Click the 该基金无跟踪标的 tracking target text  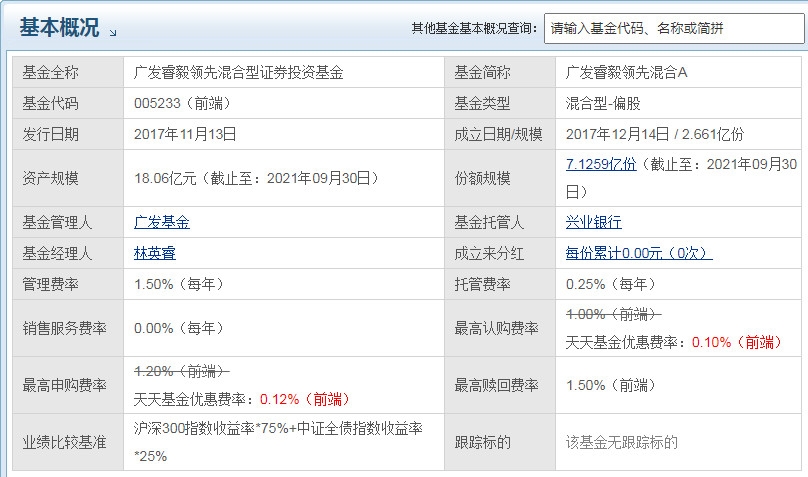(x=621, y=442)
